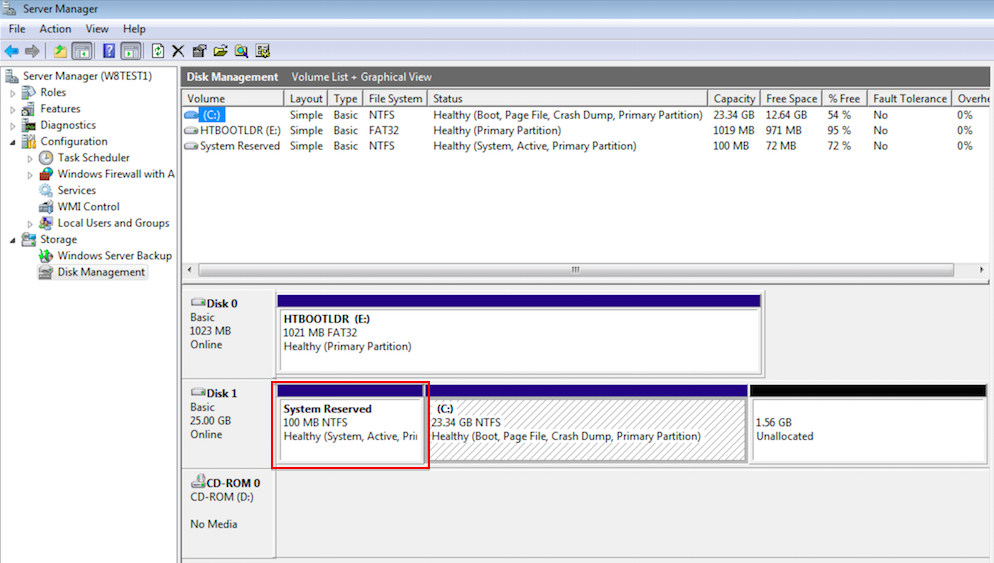Screen dimensions: 994x563
Task: Sort by the Status column header
Action: (x=567, y=98)
